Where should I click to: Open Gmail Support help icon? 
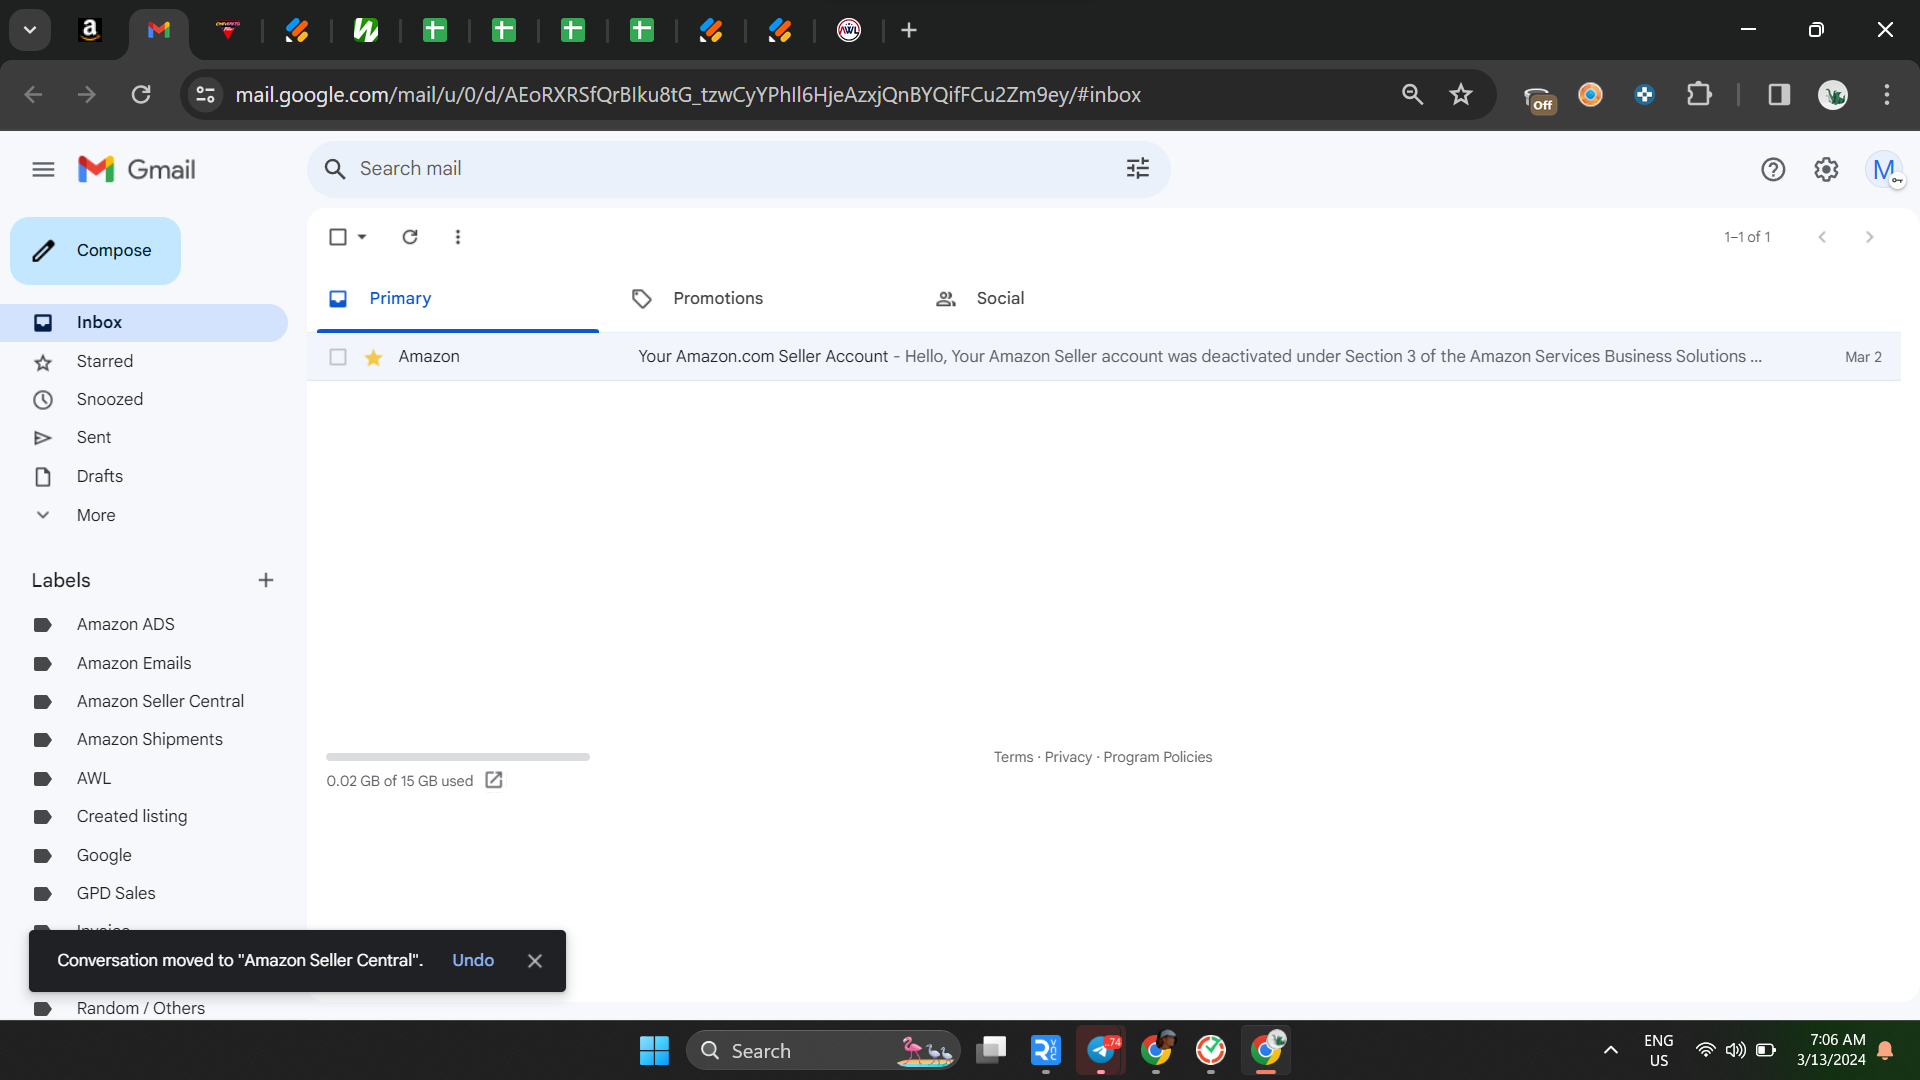tap(1773, 170)
